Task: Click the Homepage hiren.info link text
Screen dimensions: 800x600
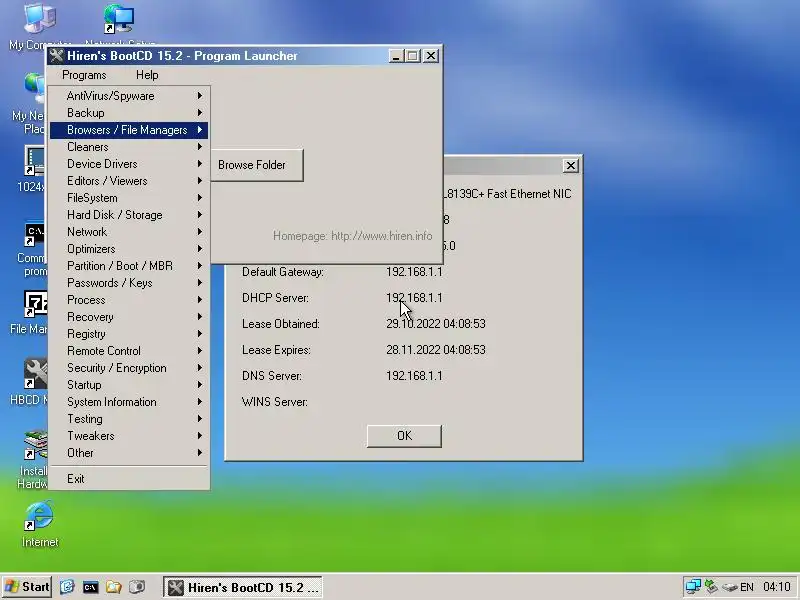Action: [x=353, y=236]
